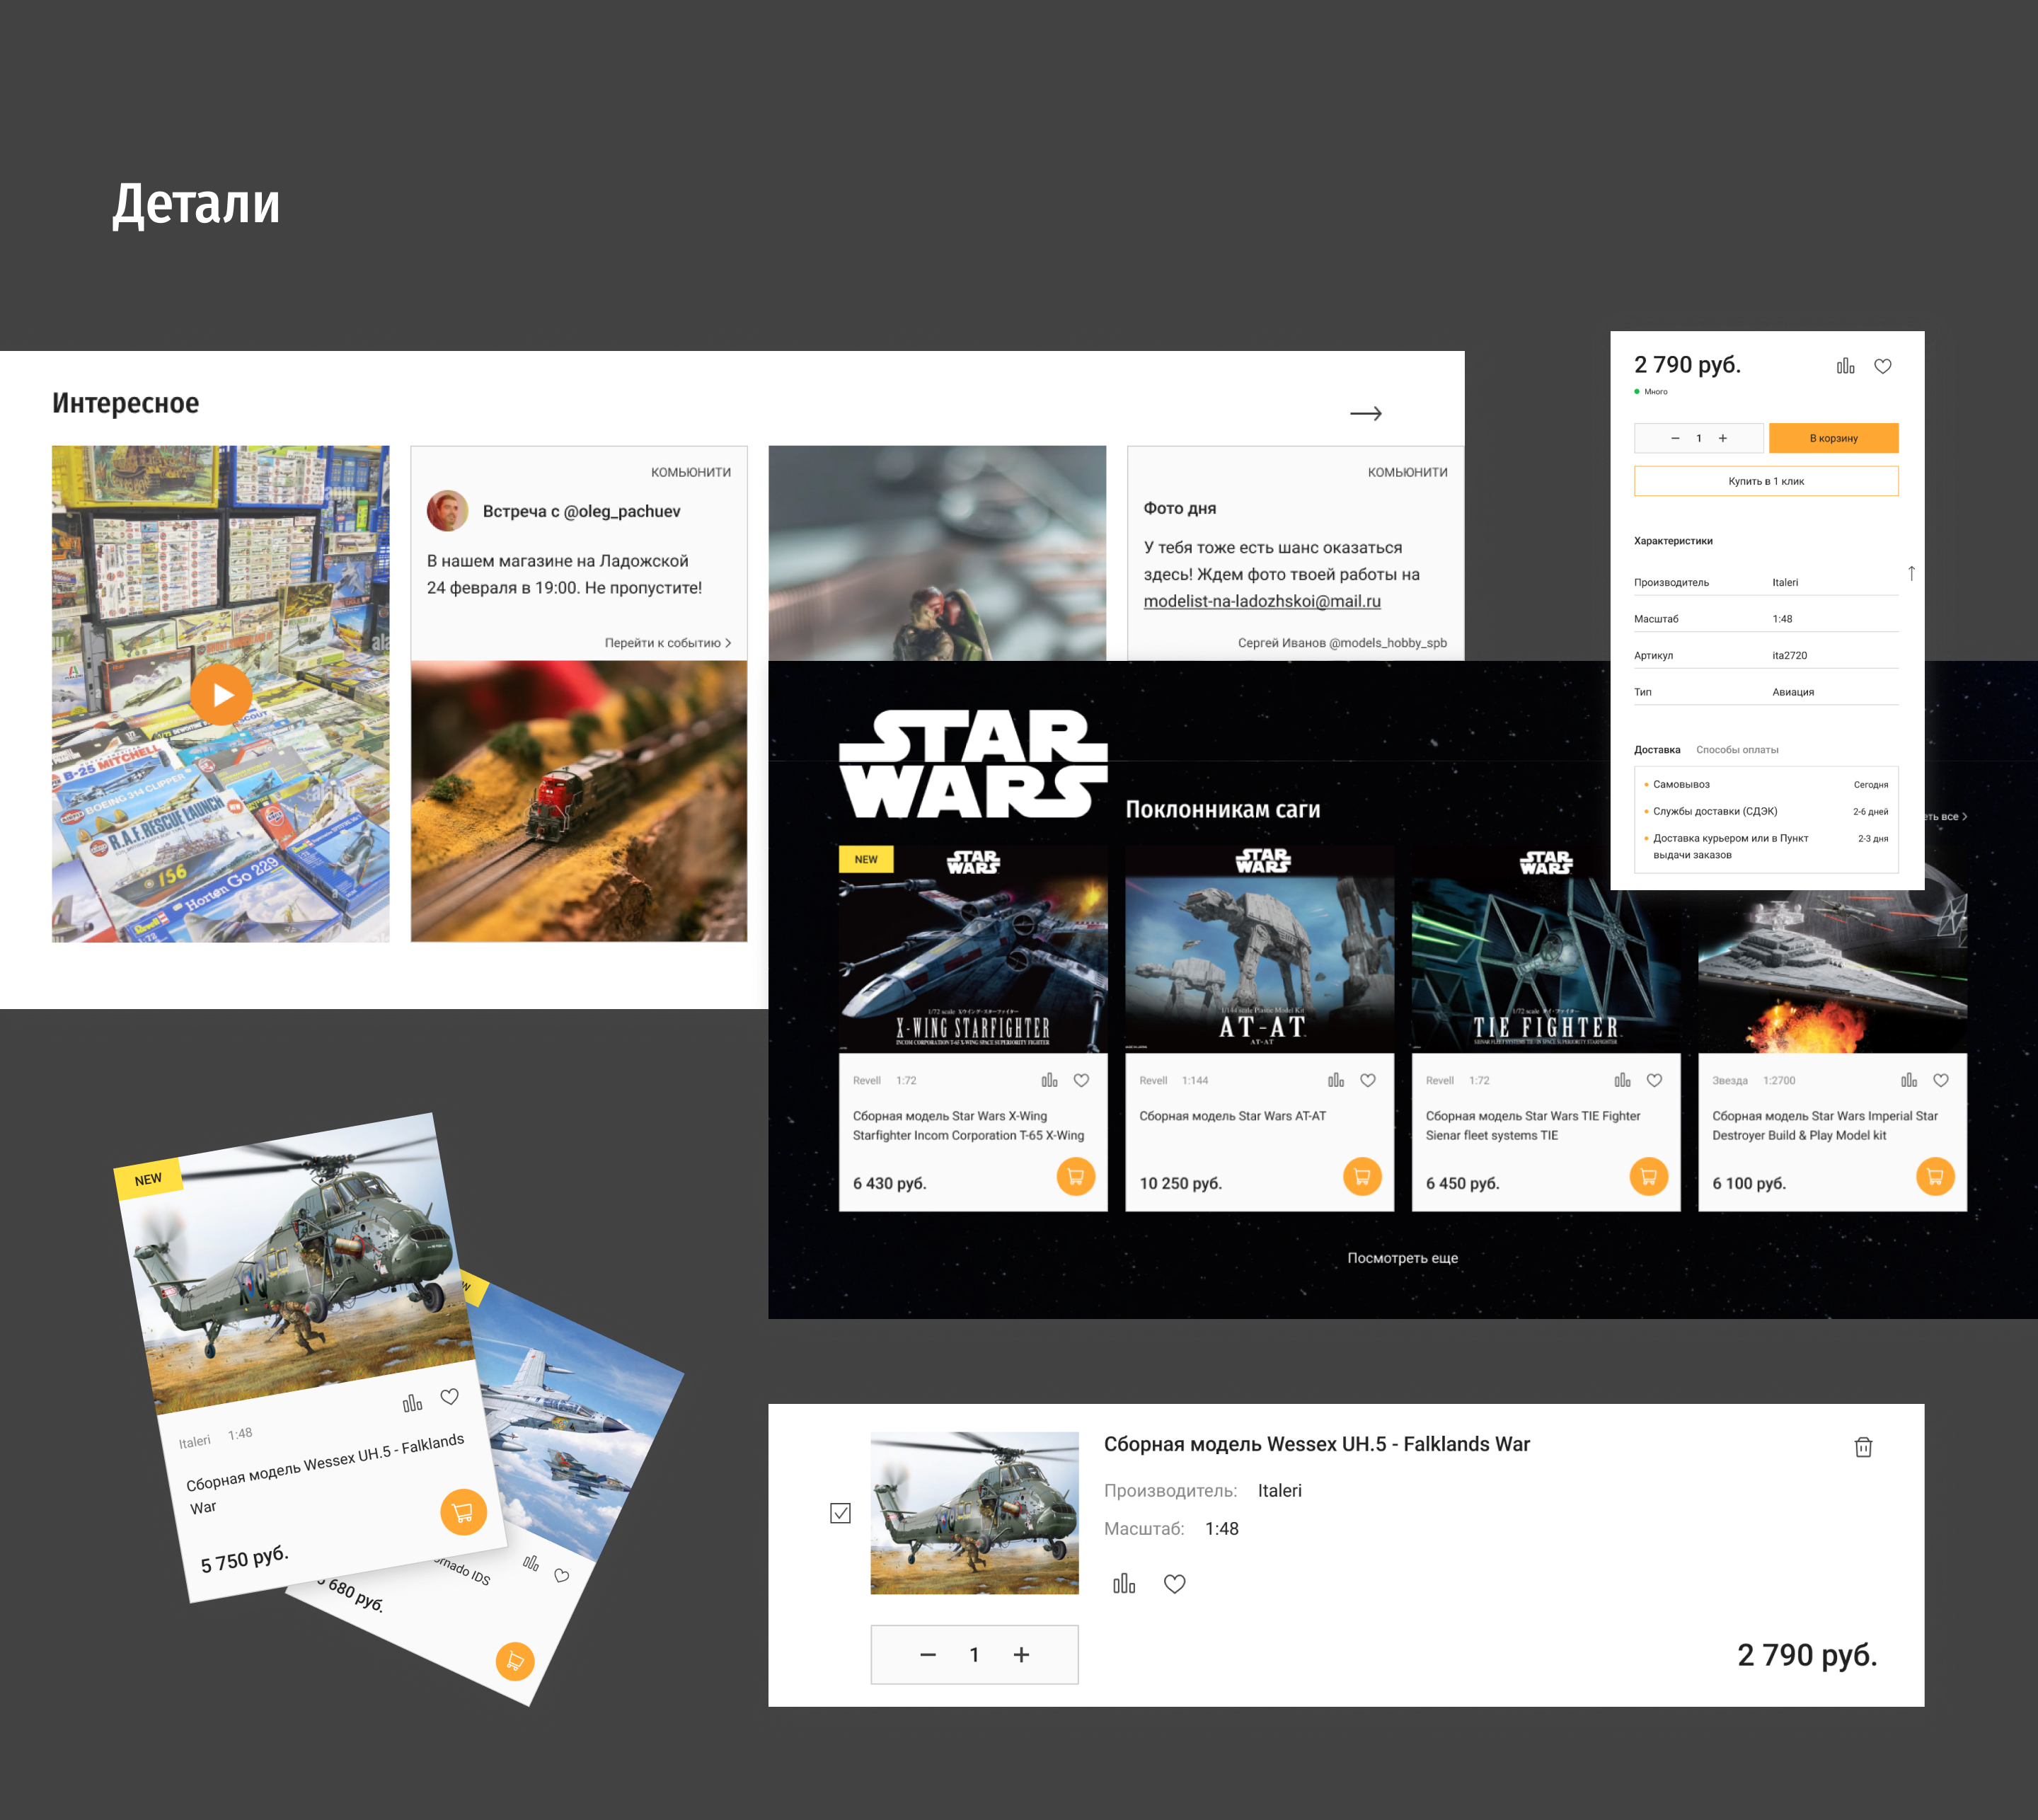Increase quantity with plus in cart row
The height and width of the screenshot is (1820, 2038).
pyautogui.click(x=1021, y=1655)
